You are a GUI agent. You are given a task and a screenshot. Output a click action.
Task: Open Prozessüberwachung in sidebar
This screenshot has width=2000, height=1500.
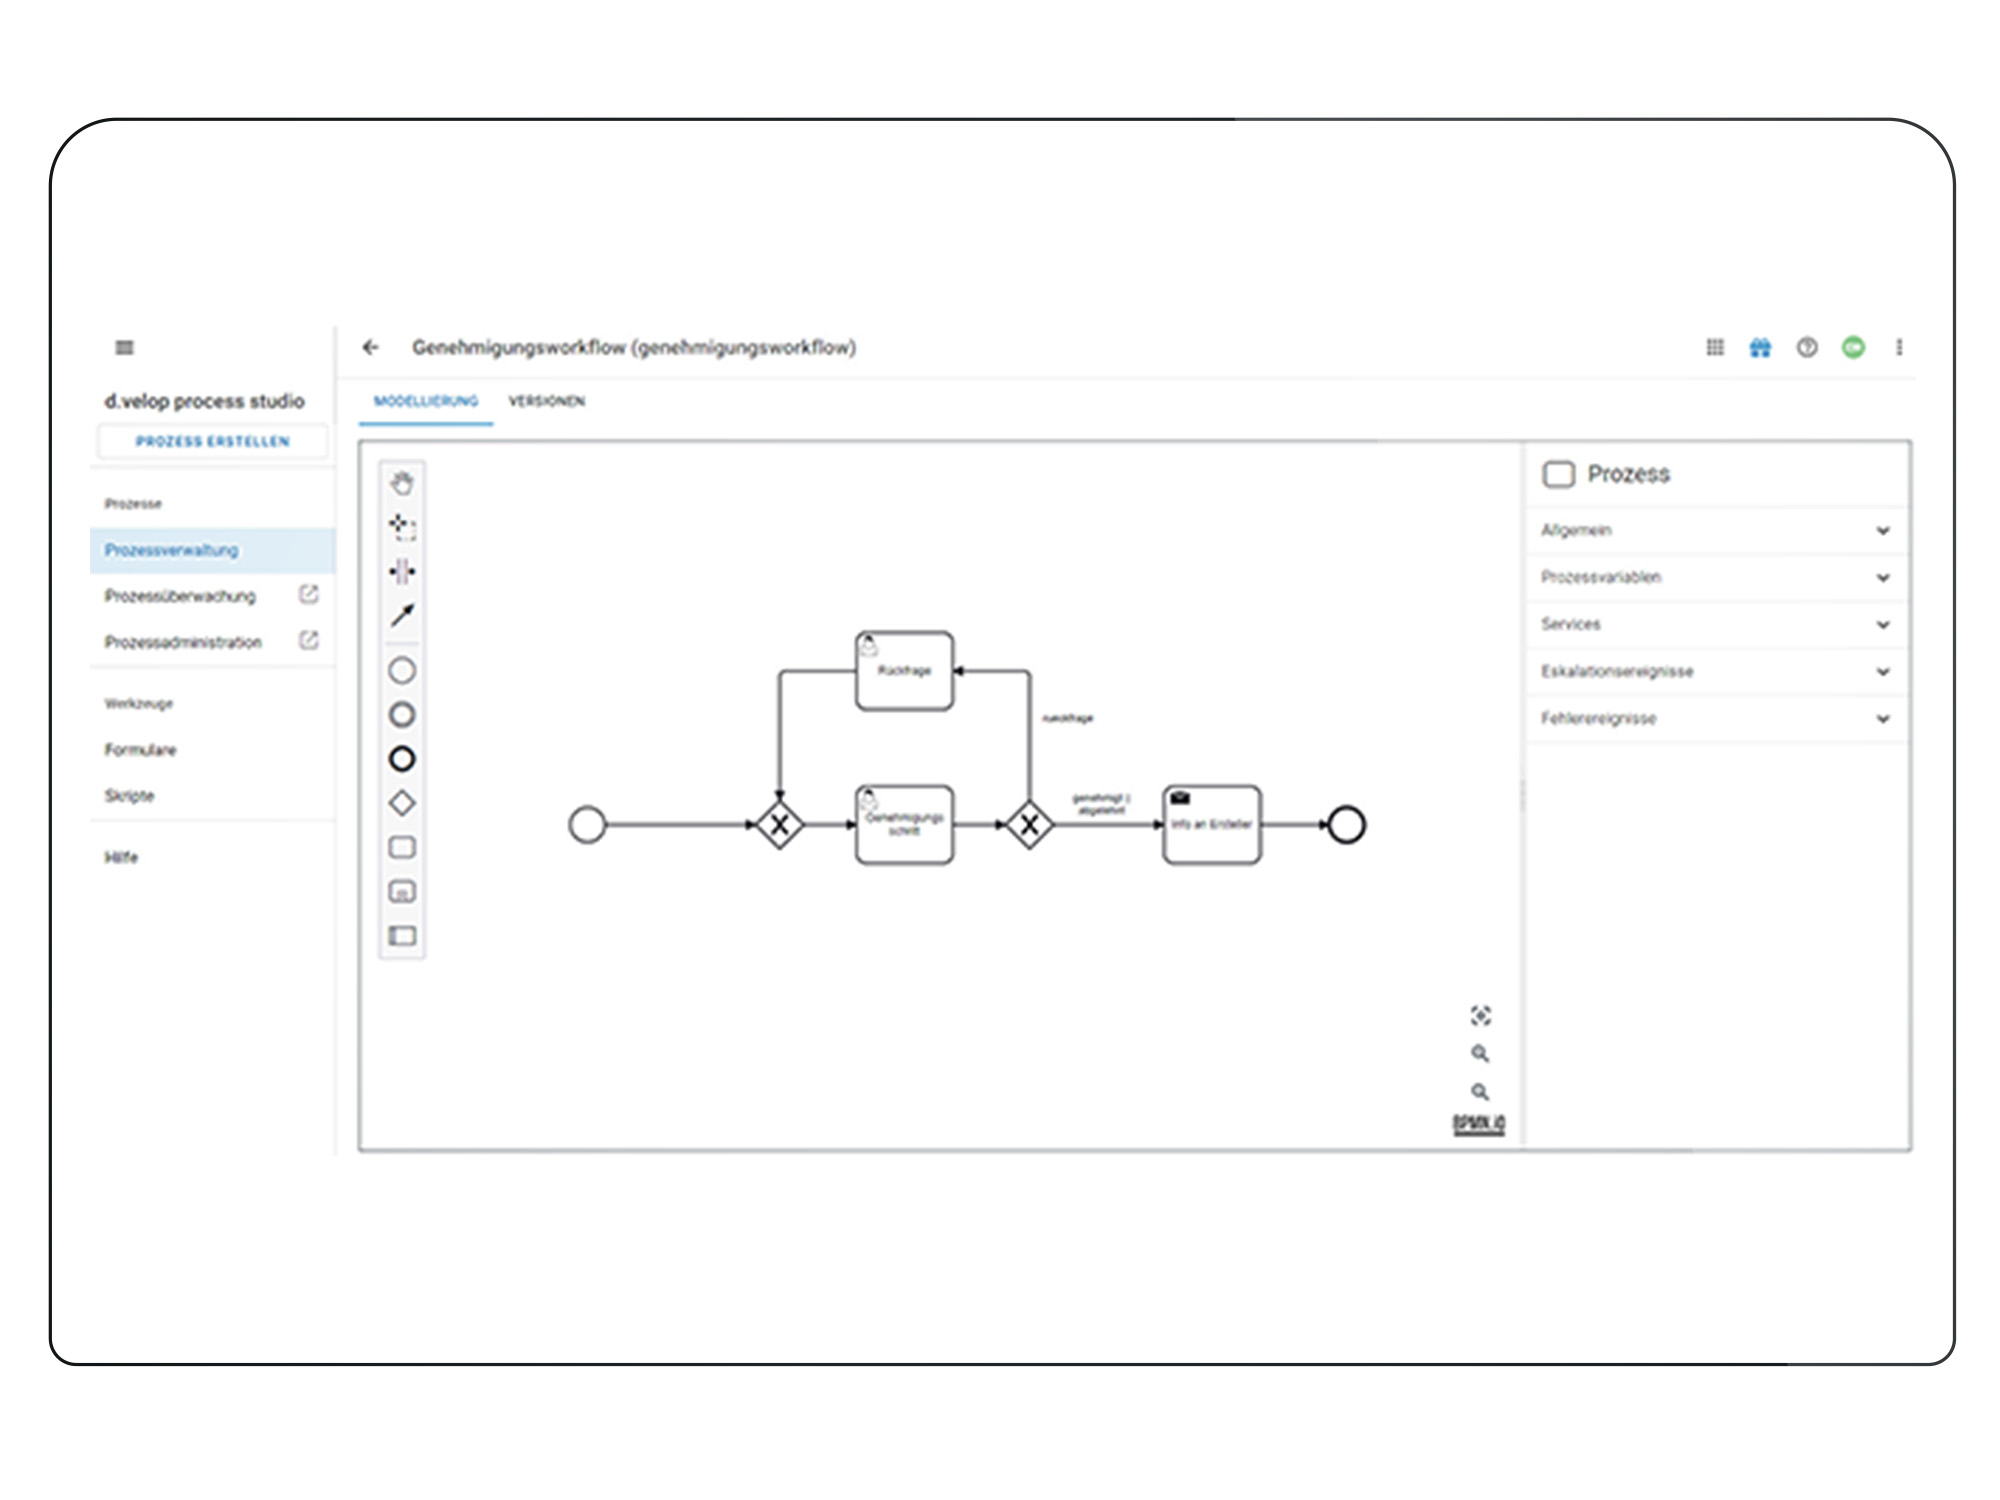click(x=180, y=596)
